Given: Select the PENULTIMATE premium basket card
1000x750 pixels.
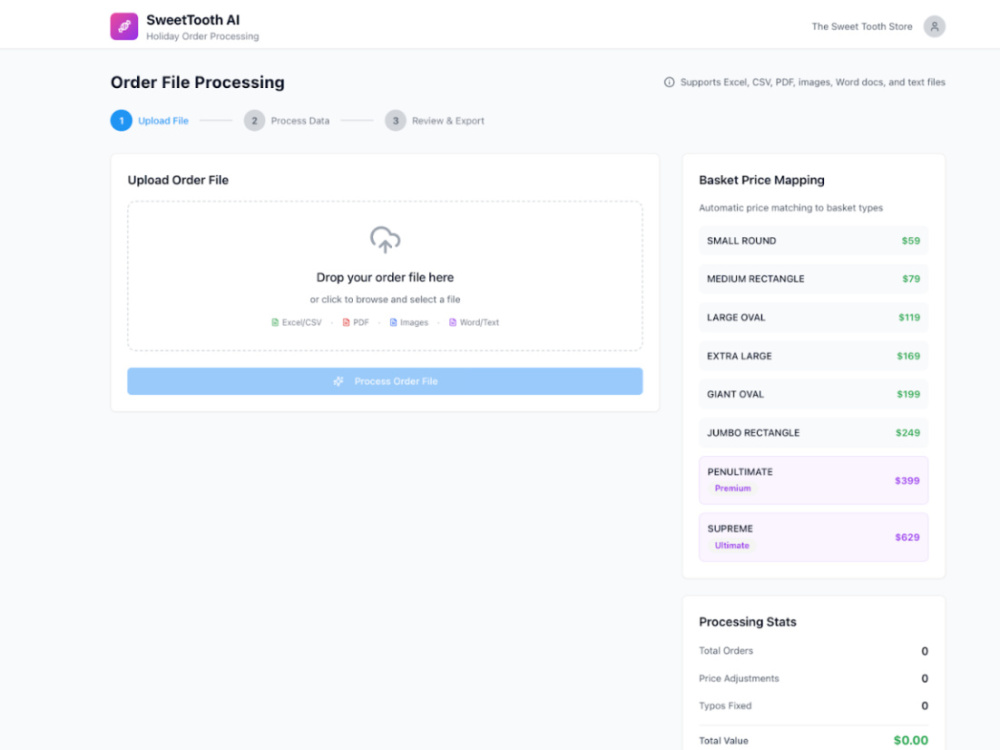Looking at the screenshot, I should pyautogui.click(x=813, y=480).
